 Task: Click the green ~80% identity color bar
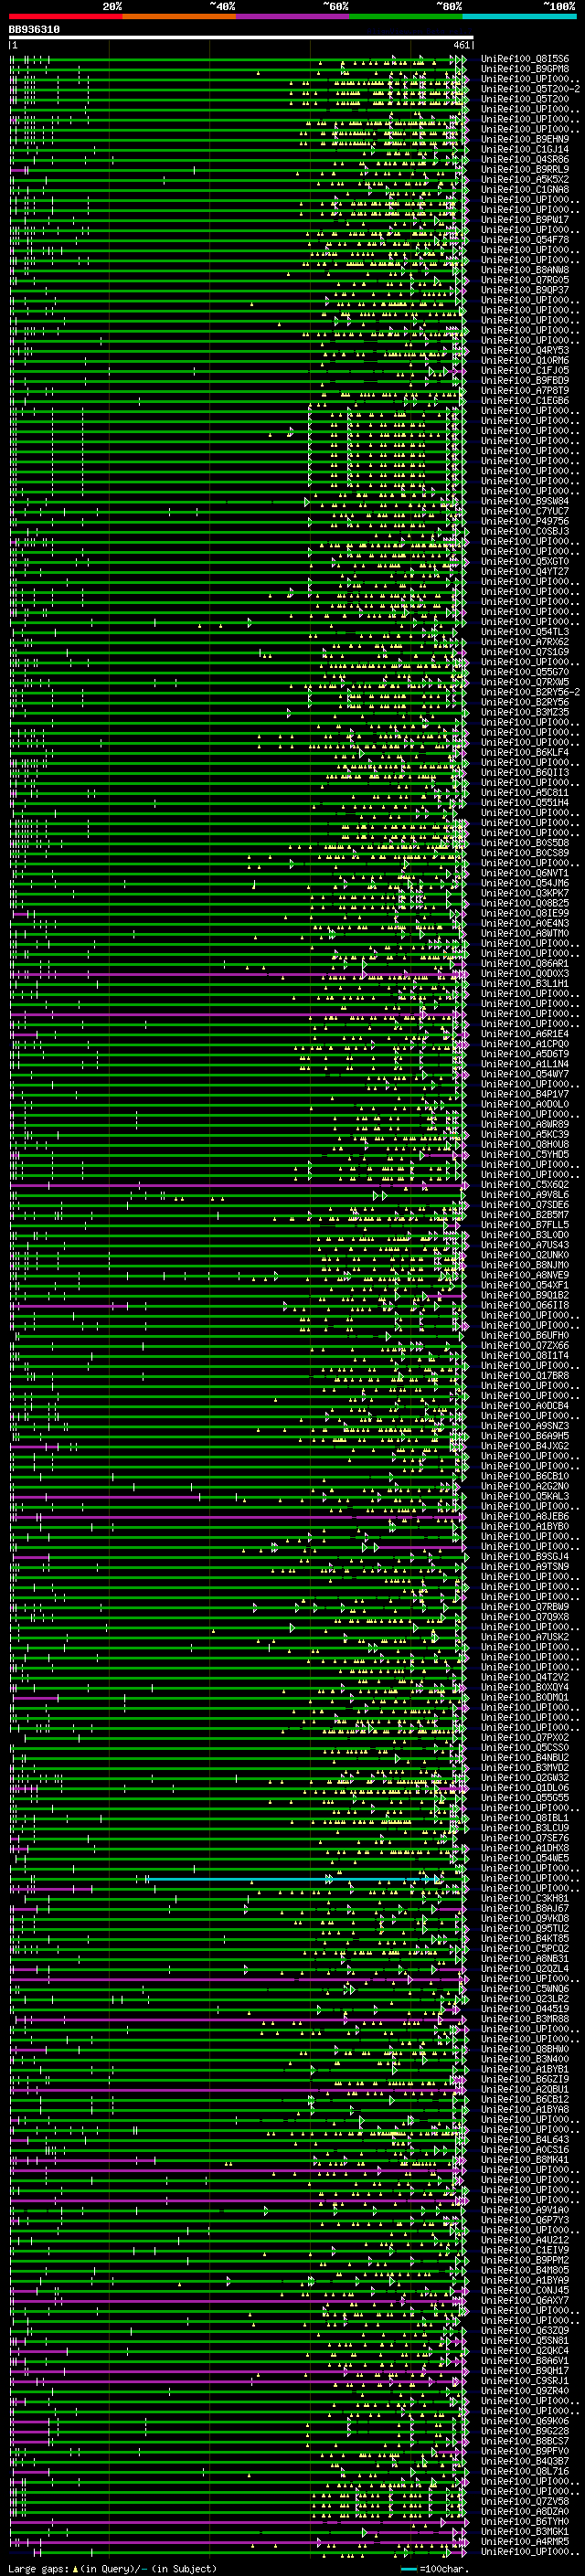point(406,16)
